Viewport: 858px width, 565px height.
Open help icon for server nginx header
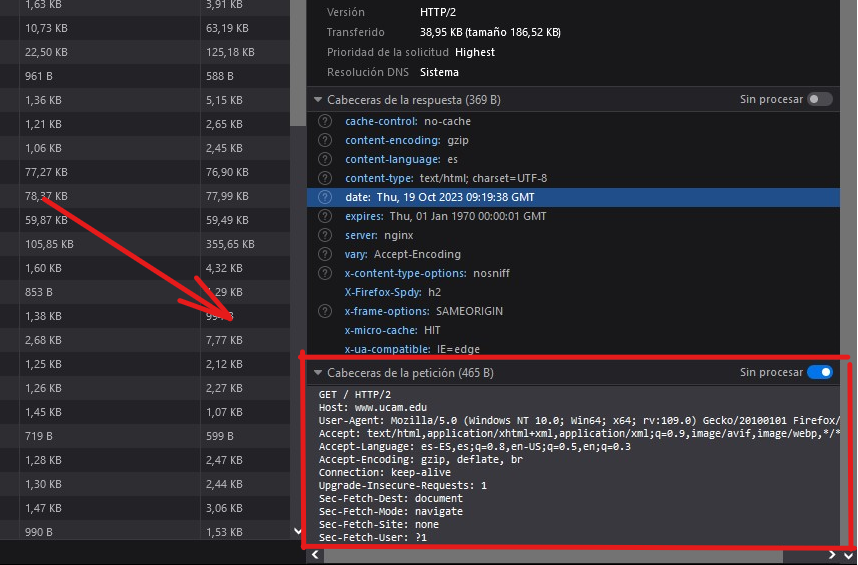pos(325,235)
